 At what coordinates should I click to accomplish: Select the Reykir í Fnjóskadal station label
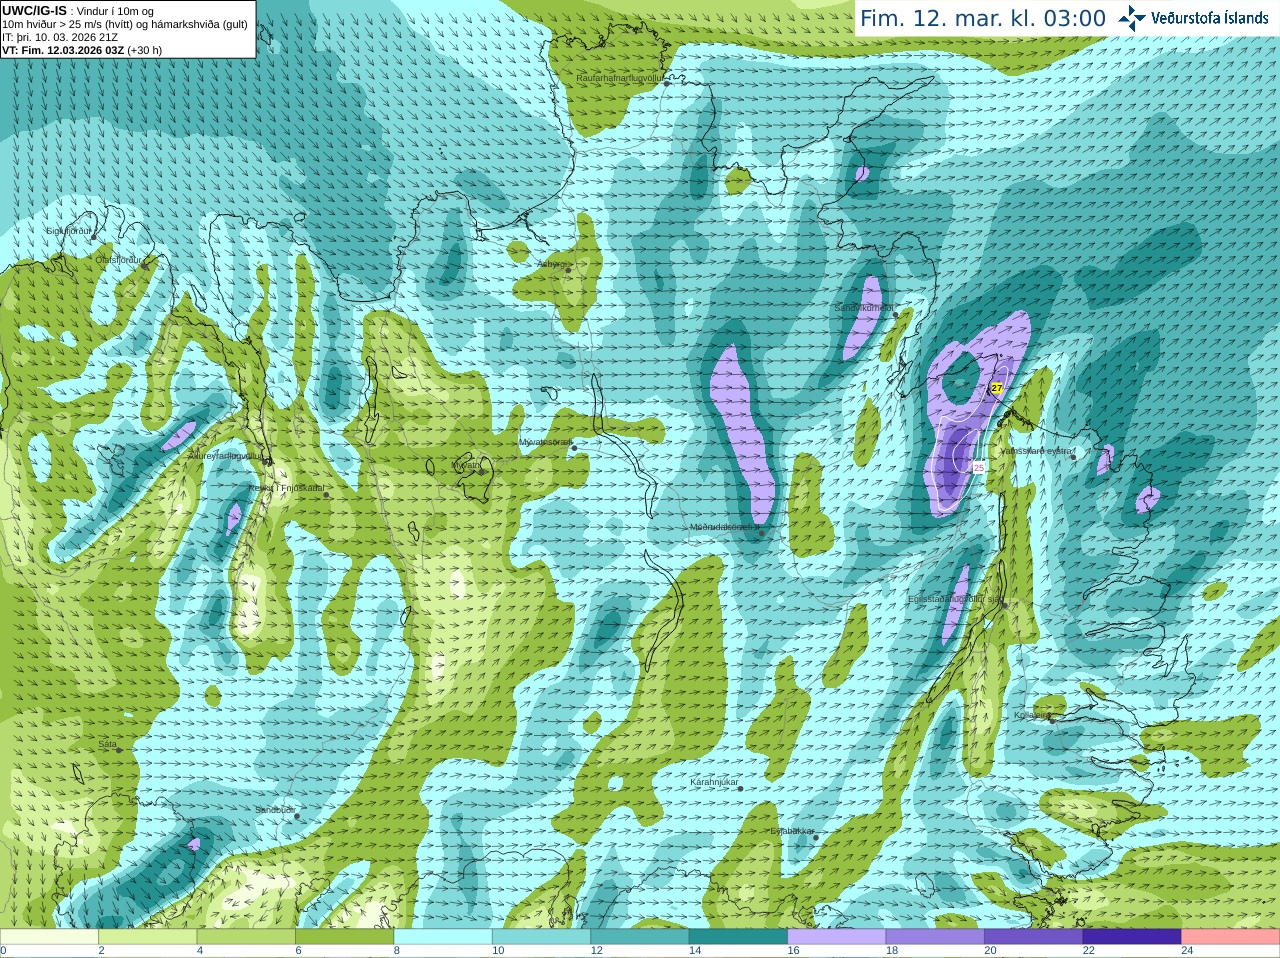pos(285,488)
